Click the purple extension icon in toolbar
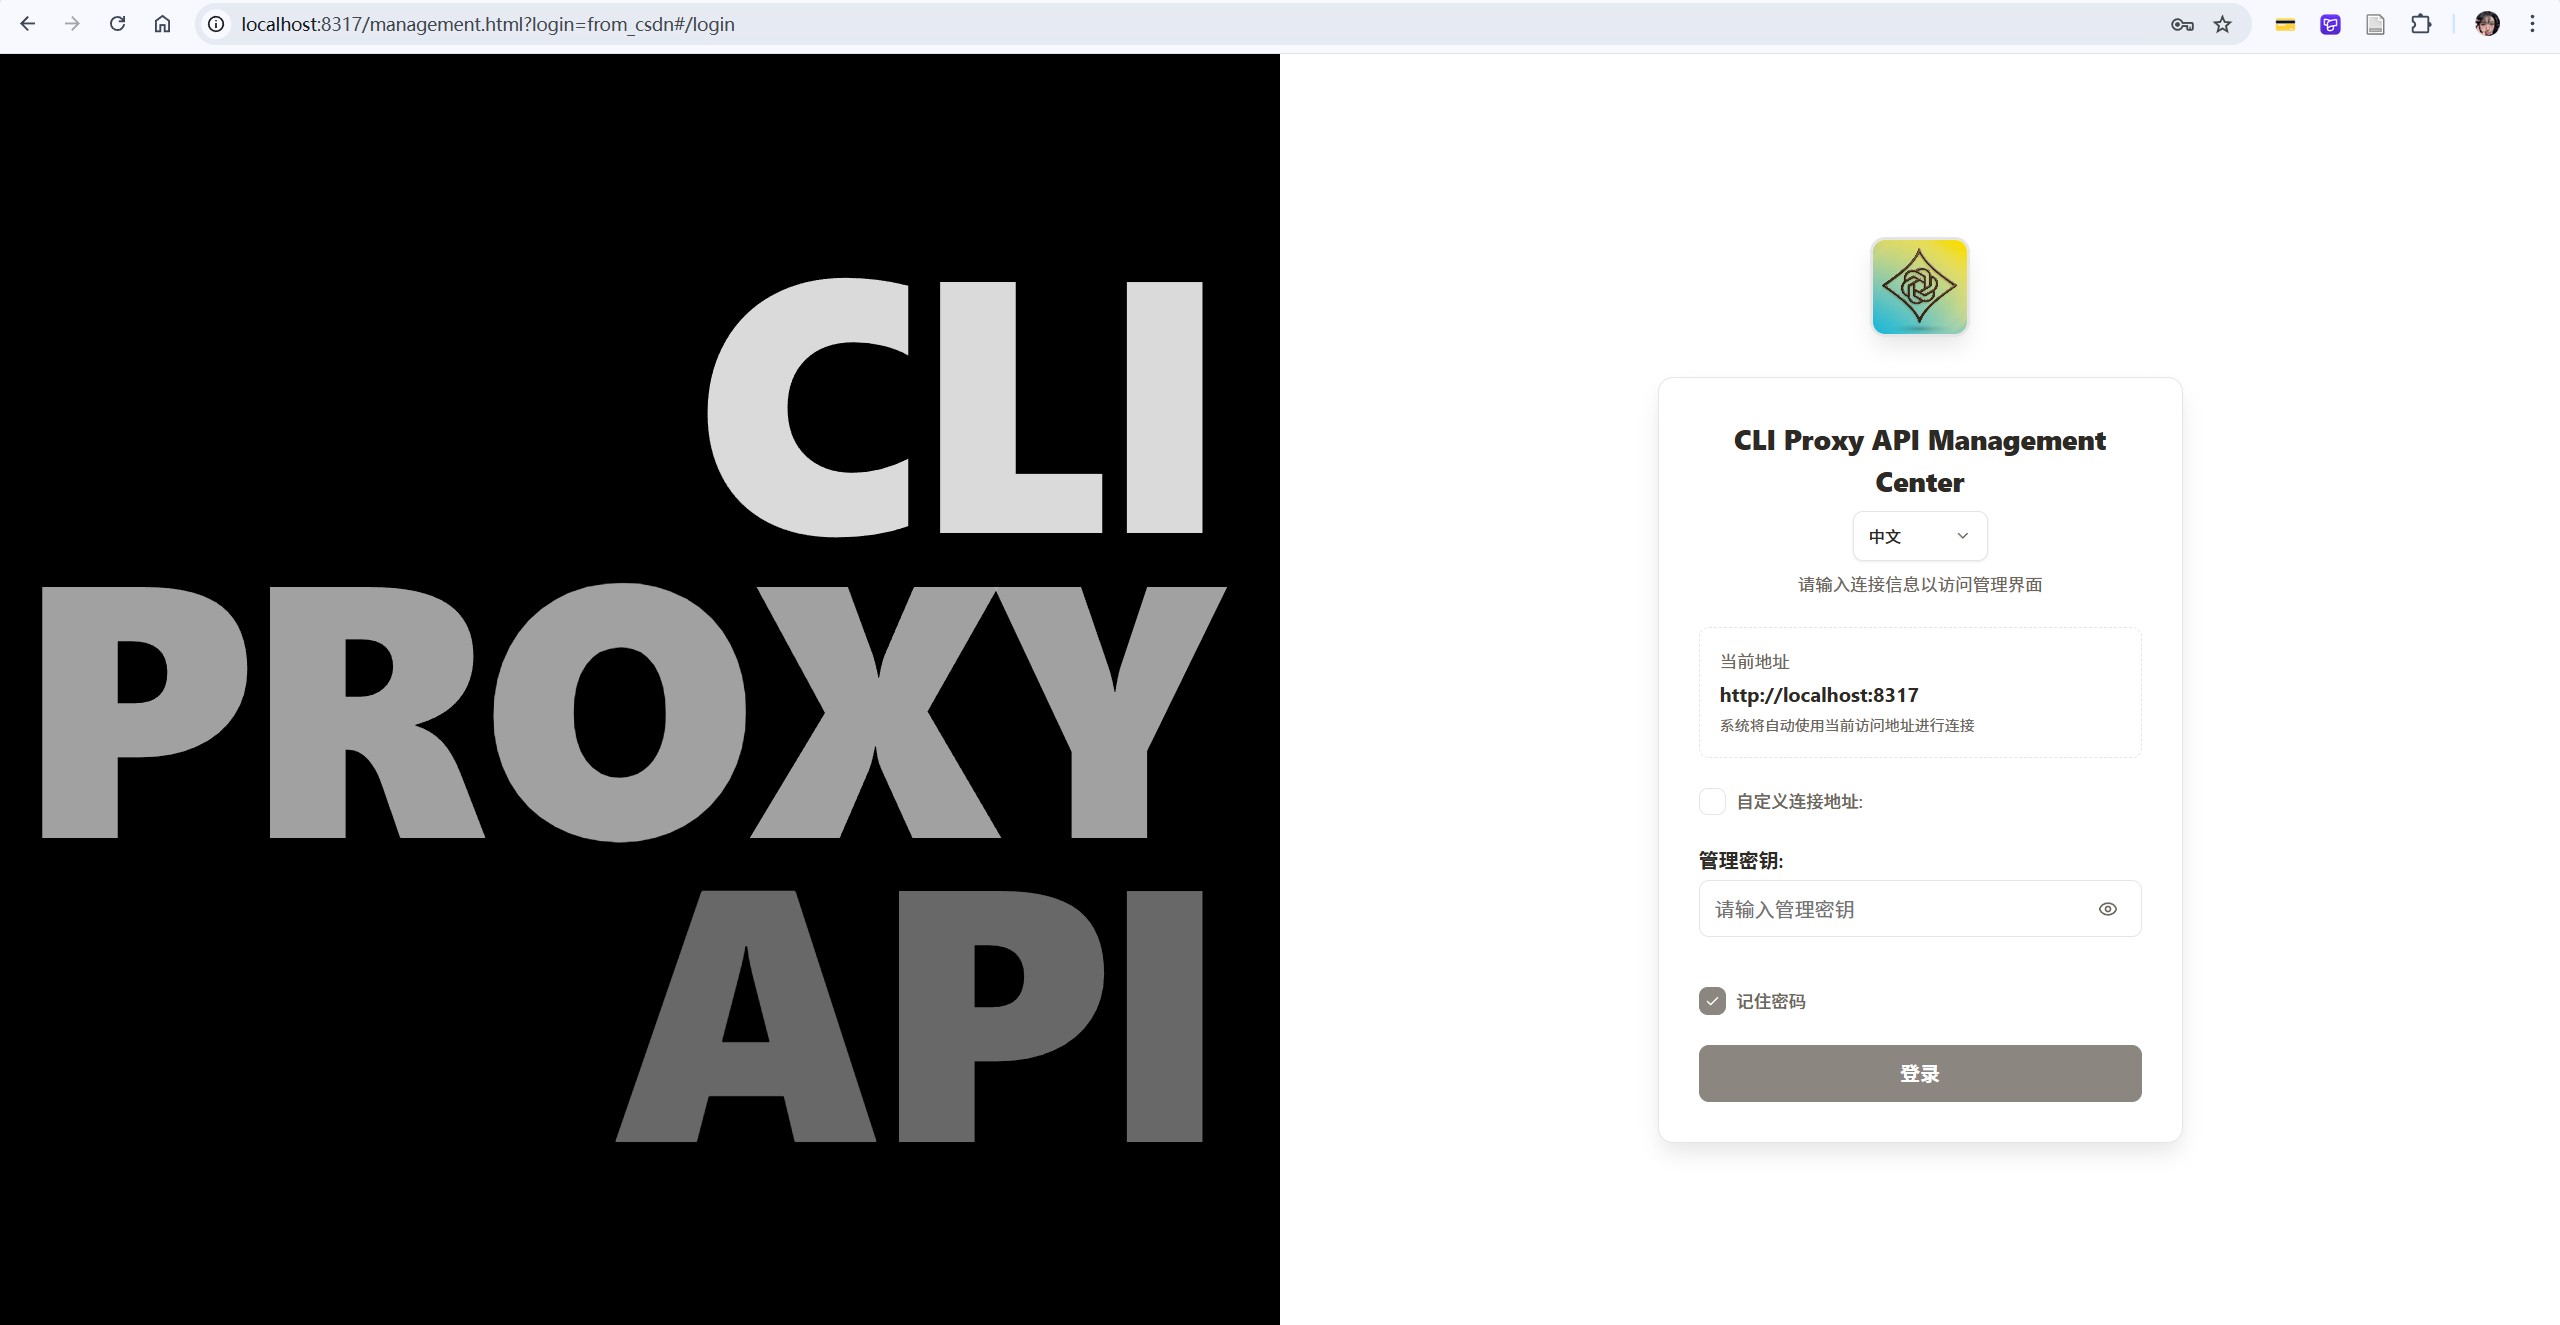 (2330, 24)
